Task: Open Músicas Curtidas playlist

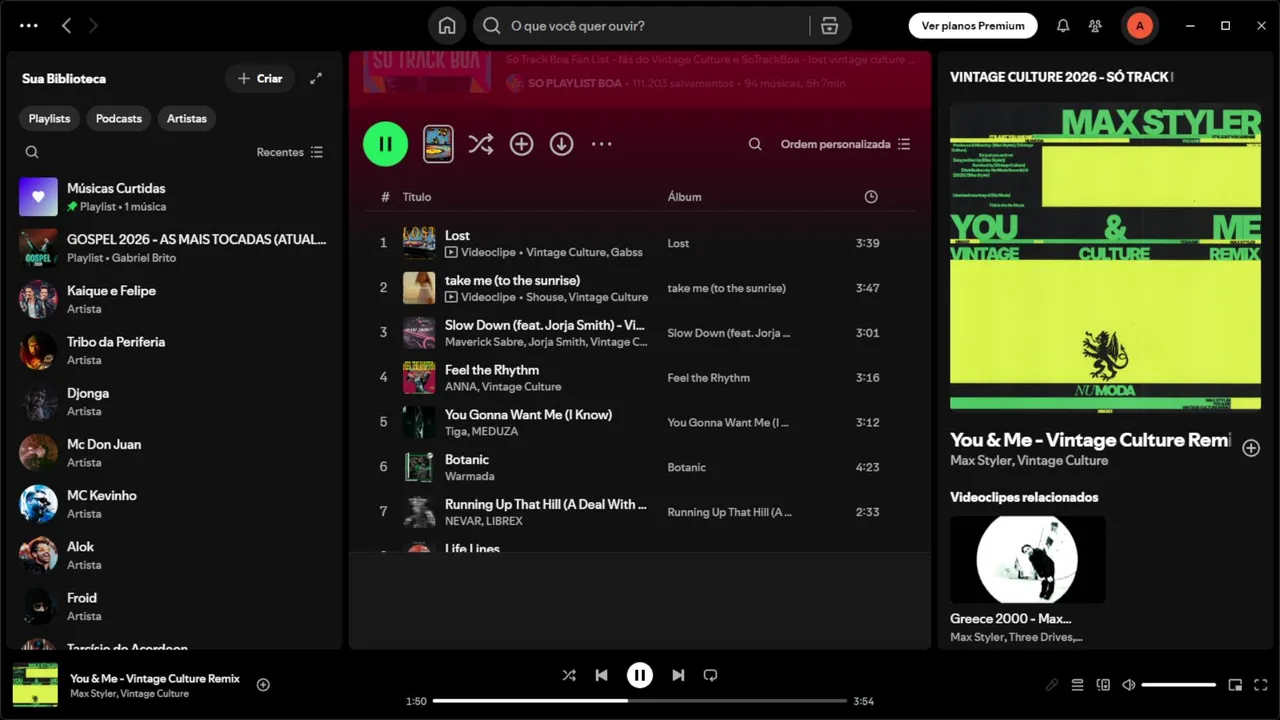Action: pyautogui.click(x=175, y=197)
